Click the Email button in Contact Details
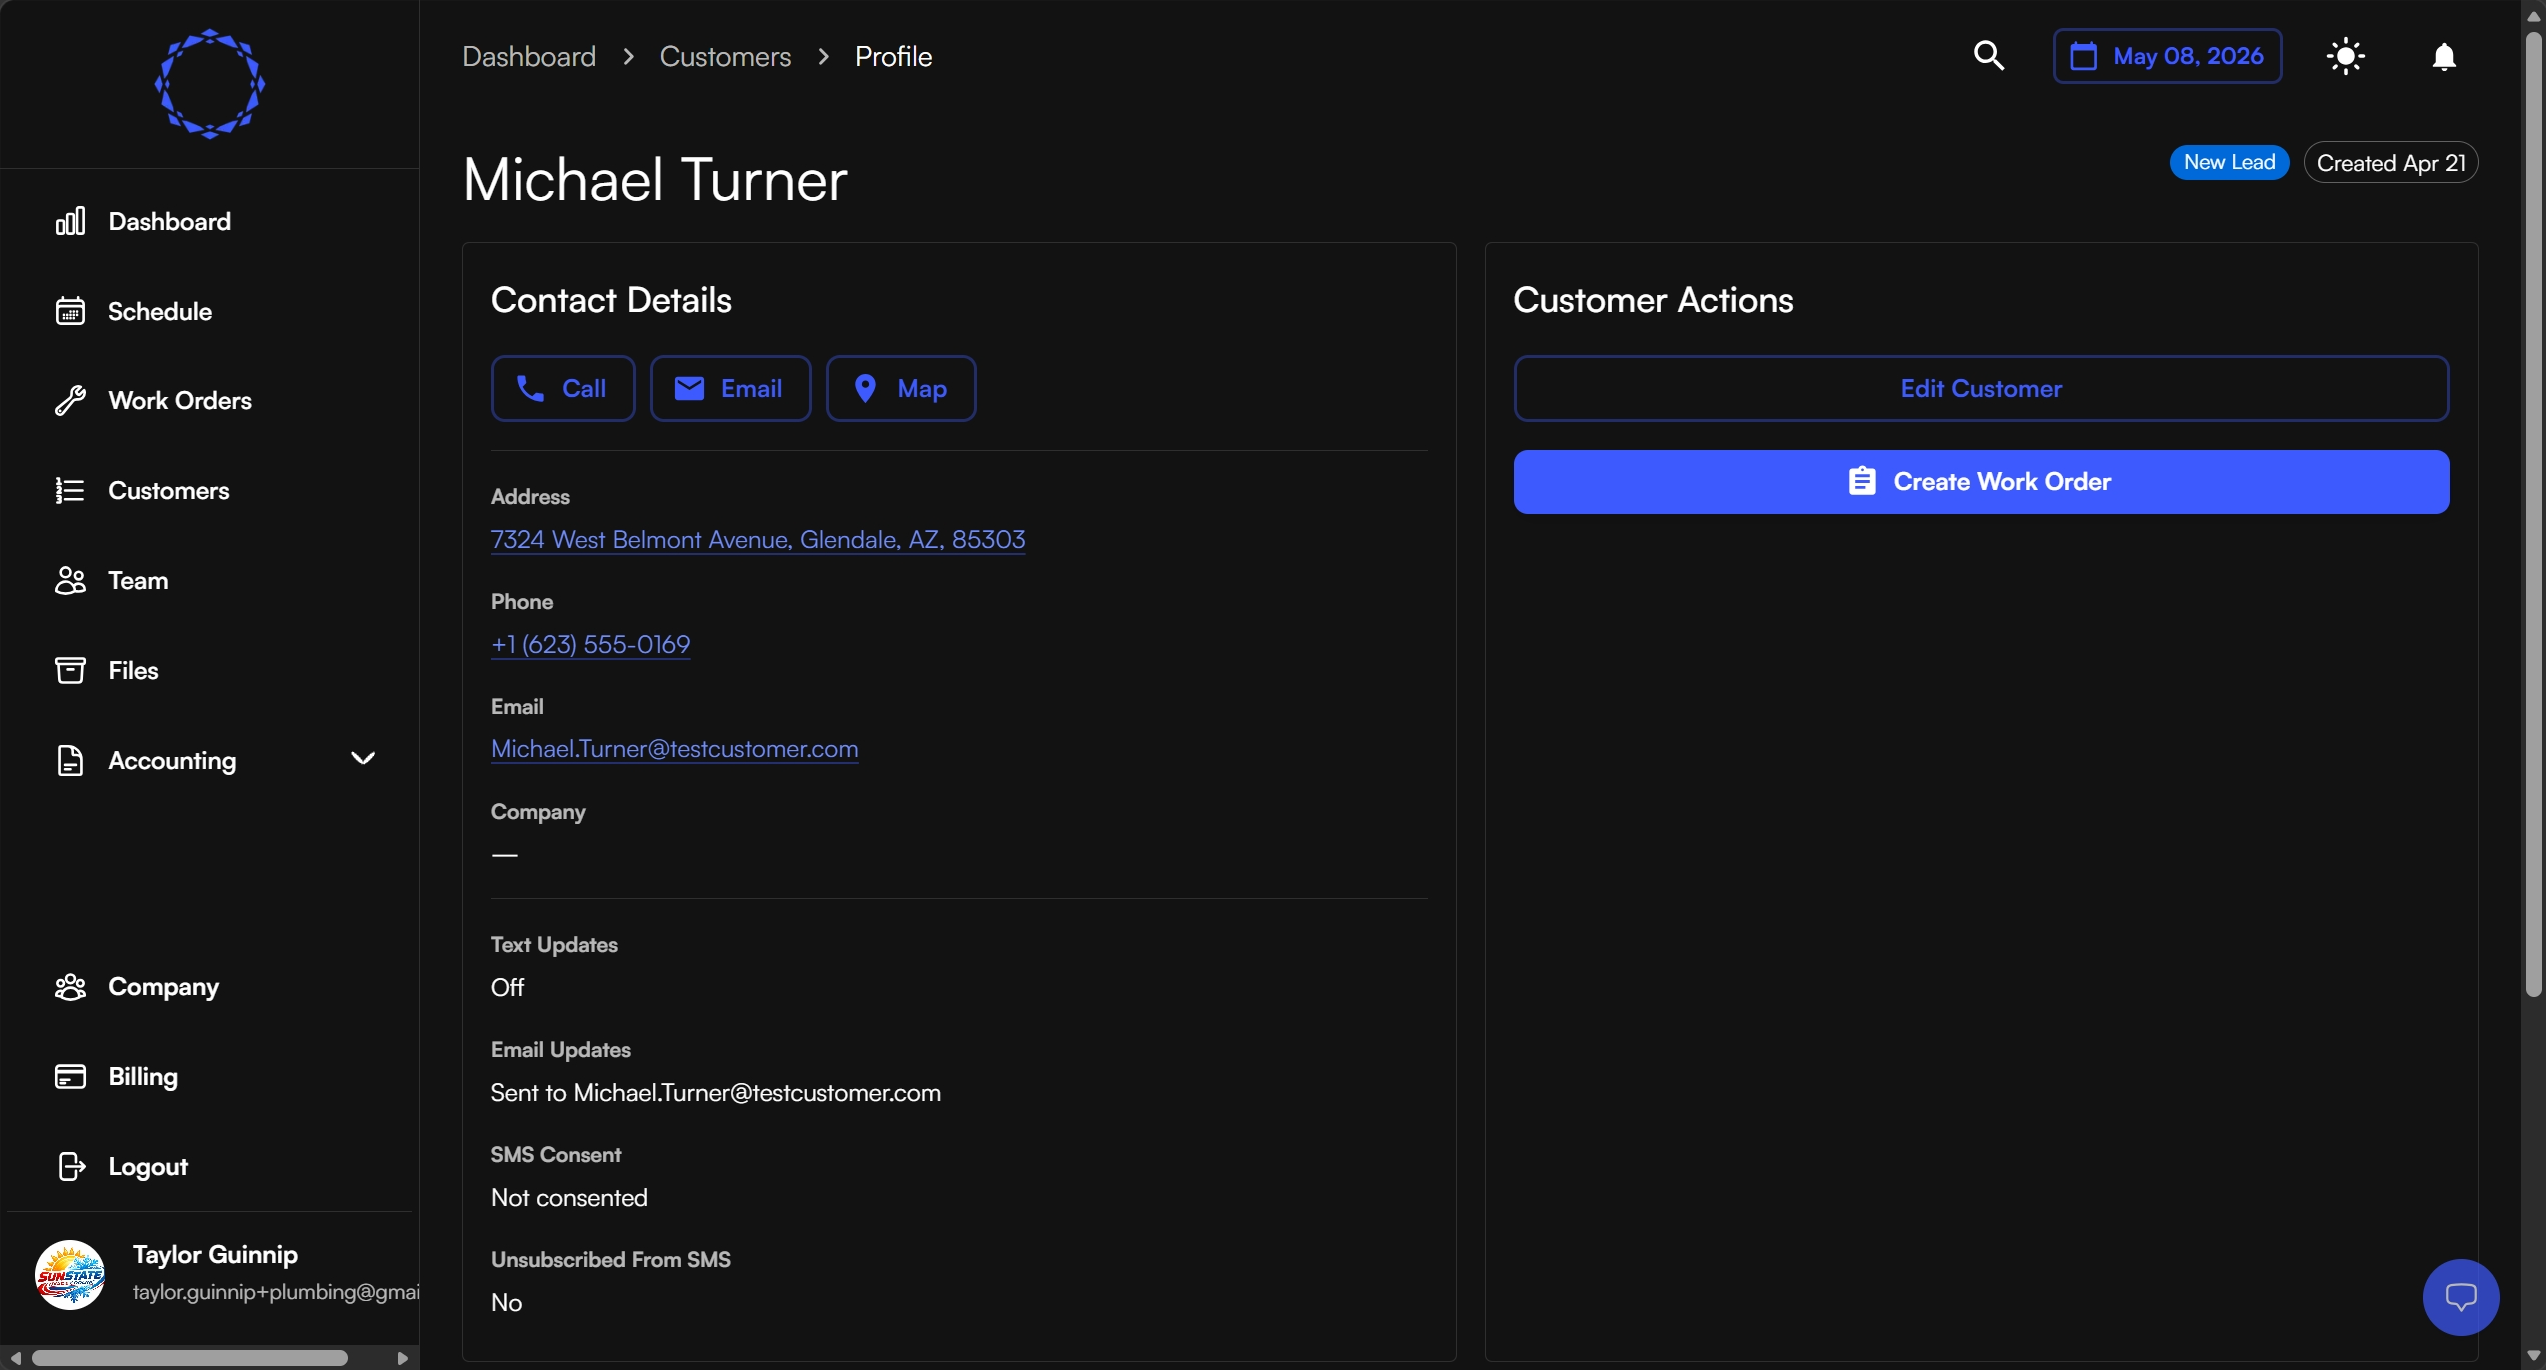 click(730, 388)
